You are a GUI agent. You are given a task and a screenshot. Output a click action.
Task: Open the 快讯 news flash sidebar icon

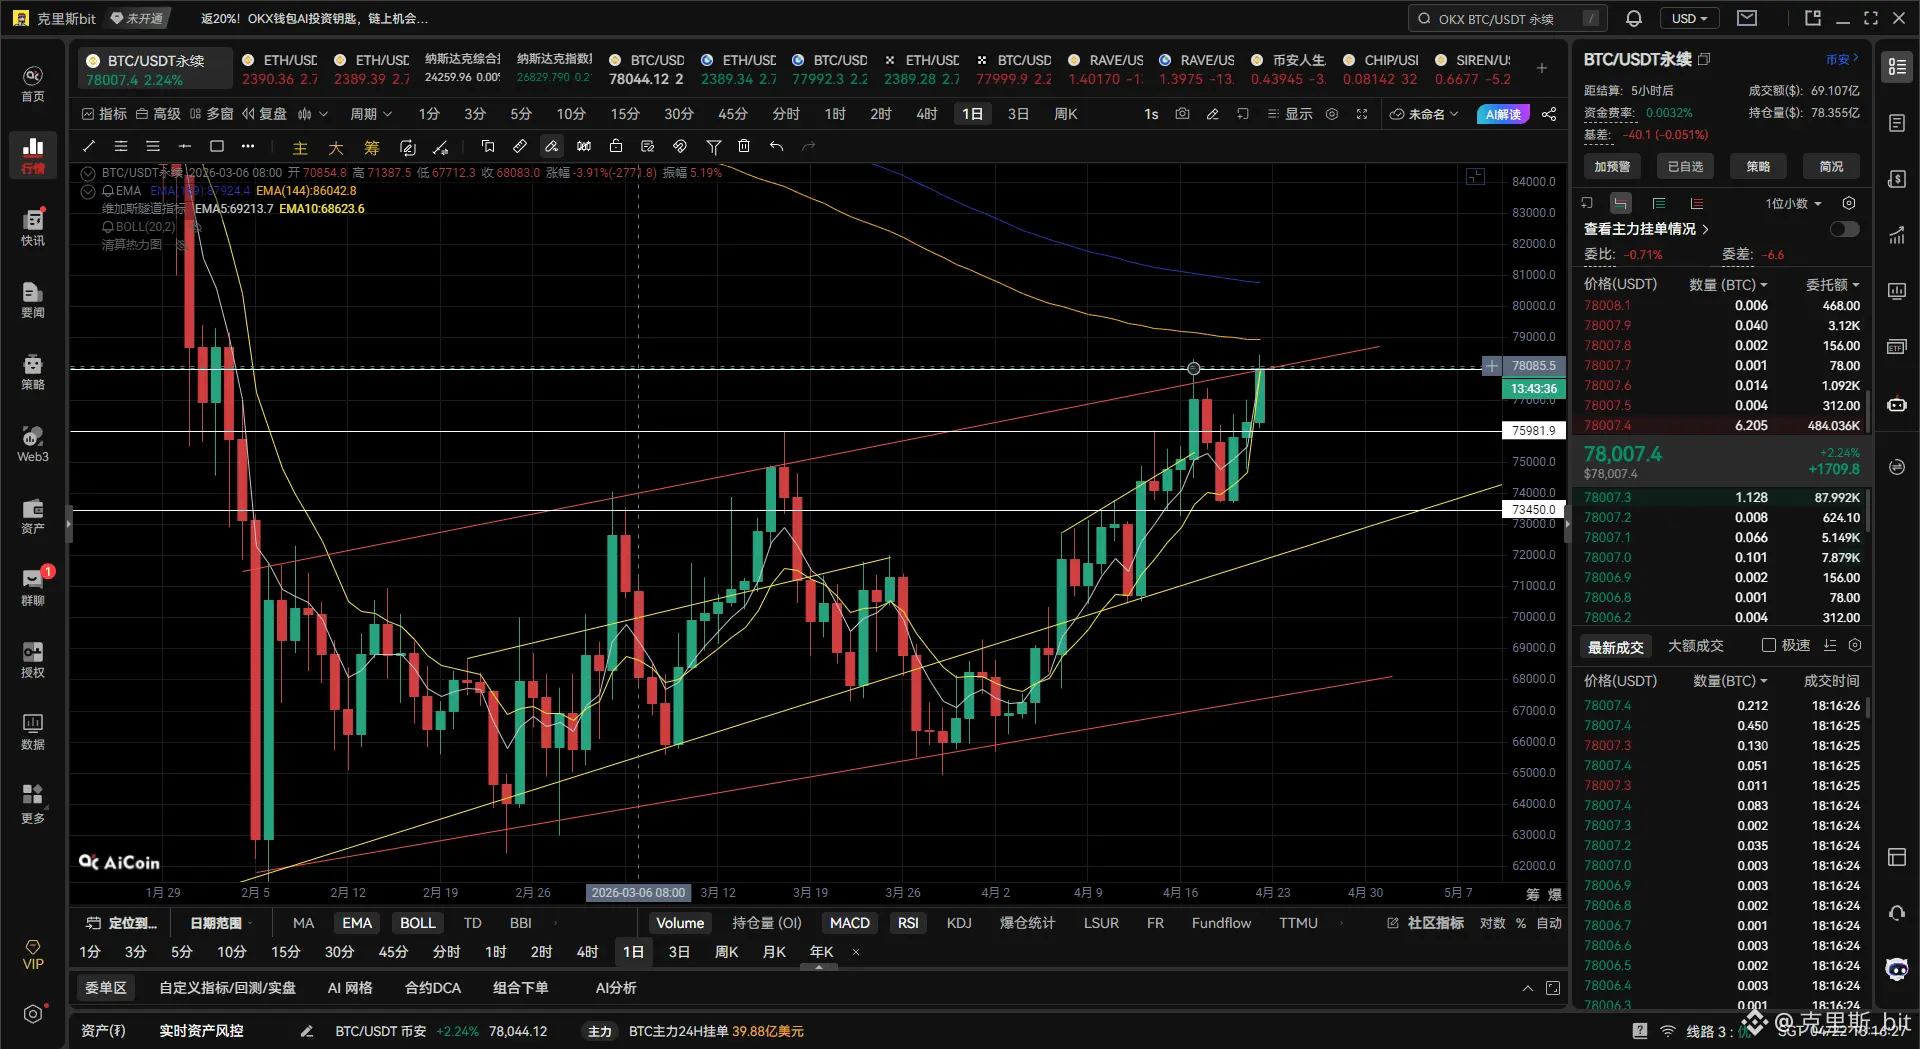(33, 227)
